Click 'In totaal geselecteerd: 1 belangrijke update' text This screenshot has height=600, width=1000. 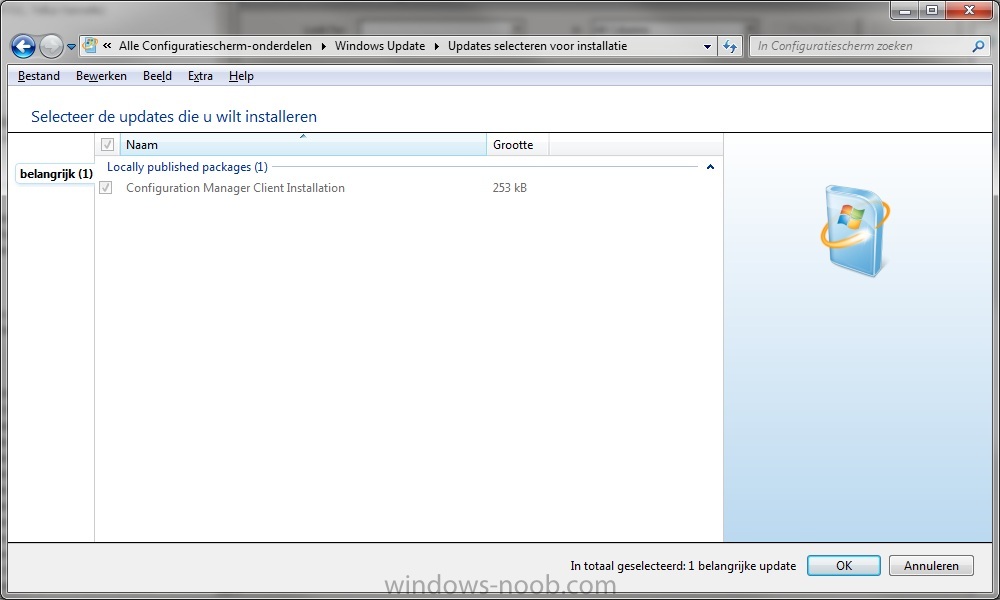coord(683,566)
